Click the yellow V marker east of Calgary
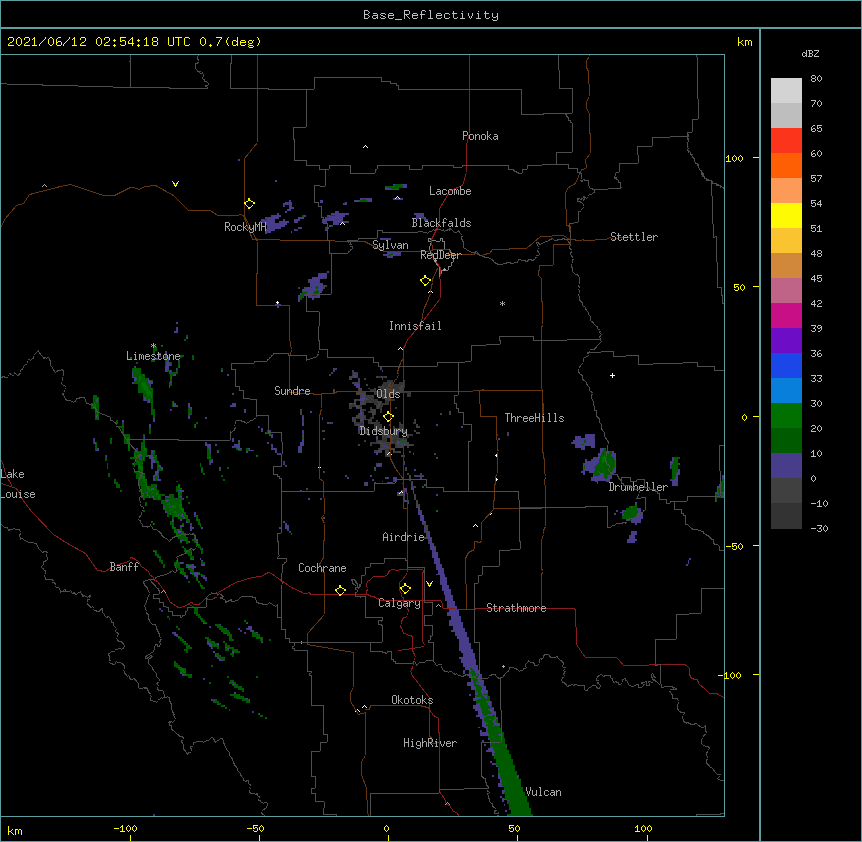Screen dimensions: 862x842 tap(429, 584)
